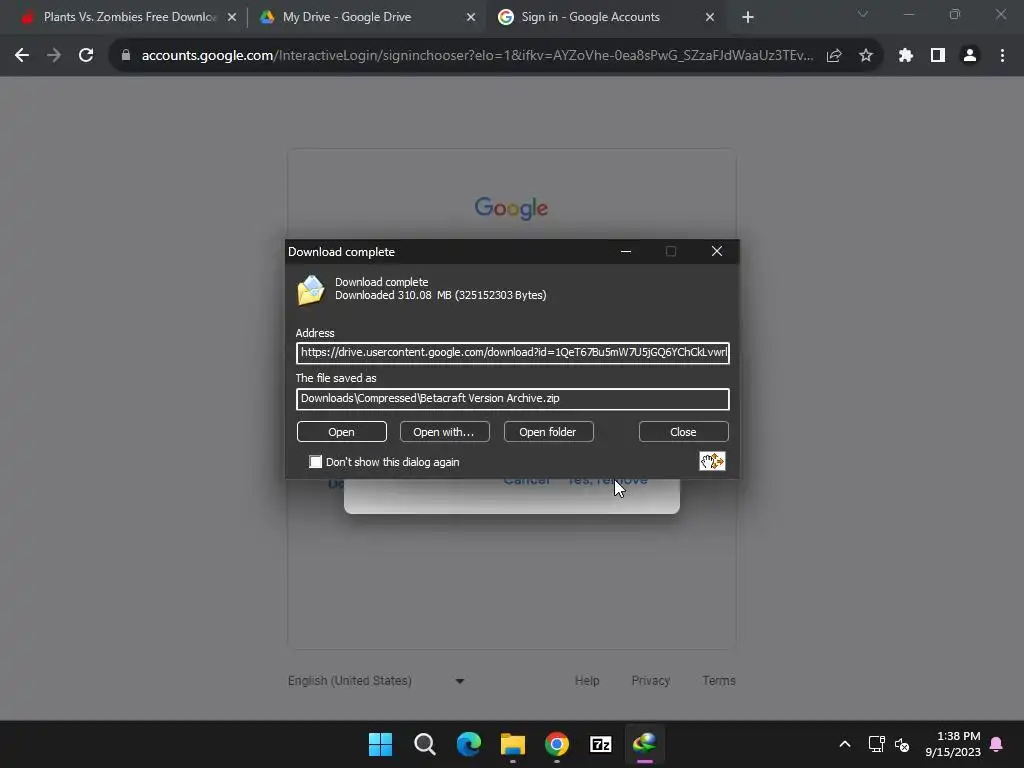Open the Privacy link
This screenshot has width=1024, height=768.
[x=650, y=680]
